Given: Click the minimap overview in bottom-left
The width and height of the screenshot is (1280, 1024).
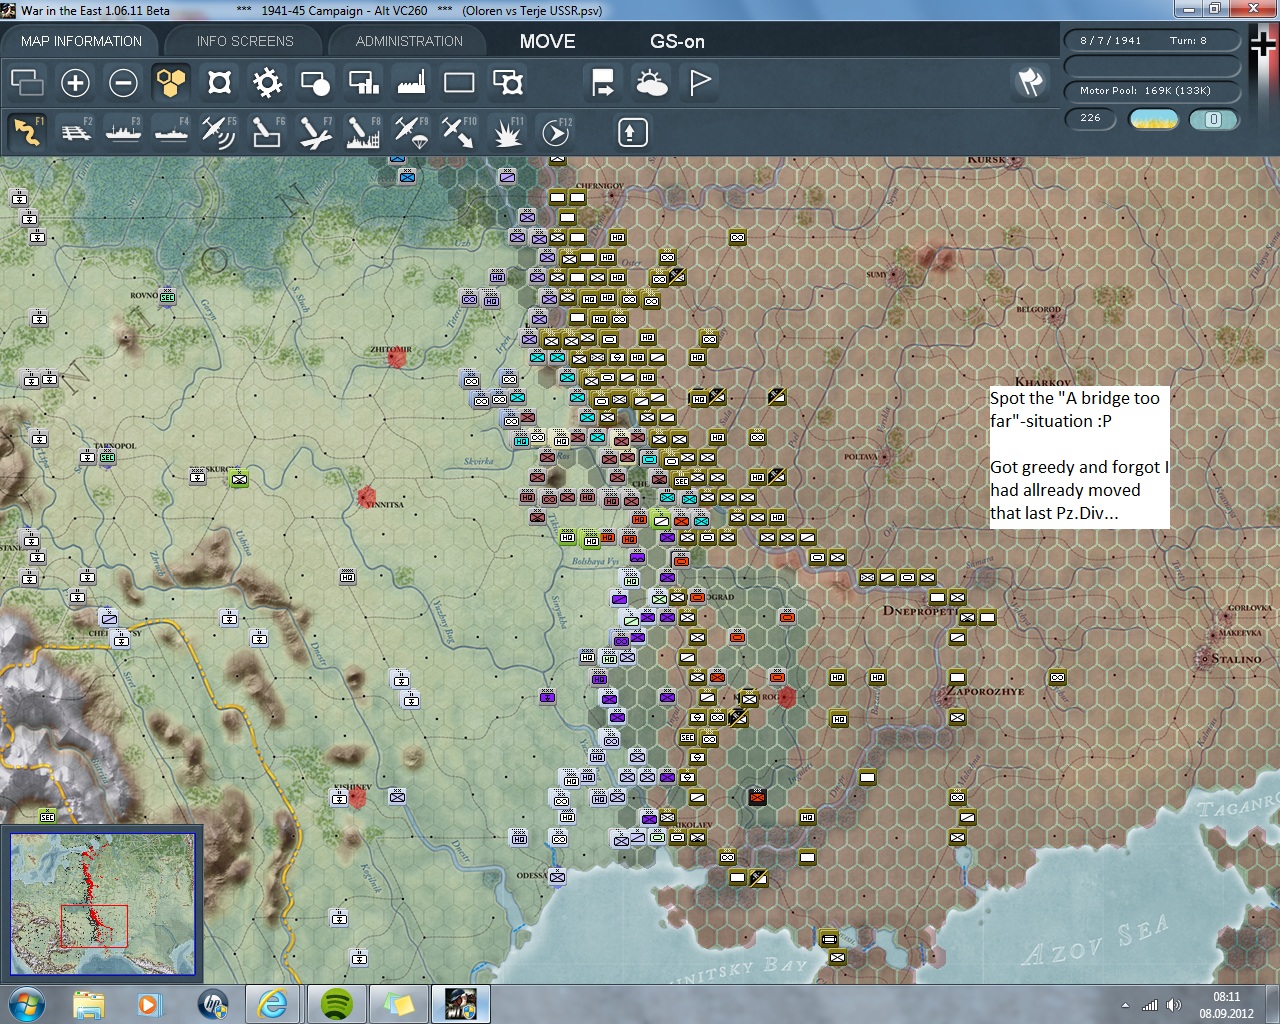Looking at the screenshot, I should [102, 903].
